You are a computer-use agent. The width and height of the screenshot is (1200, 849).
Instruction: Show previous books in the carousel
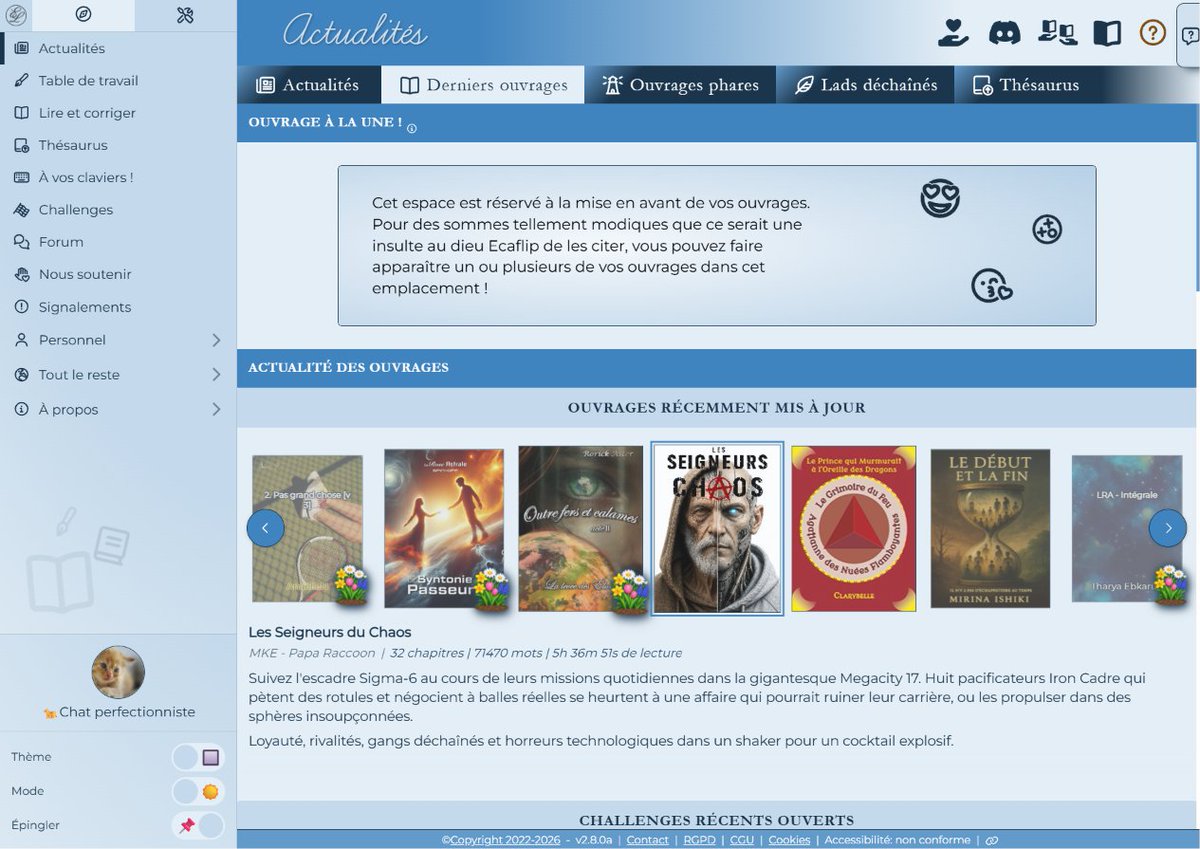265,527
